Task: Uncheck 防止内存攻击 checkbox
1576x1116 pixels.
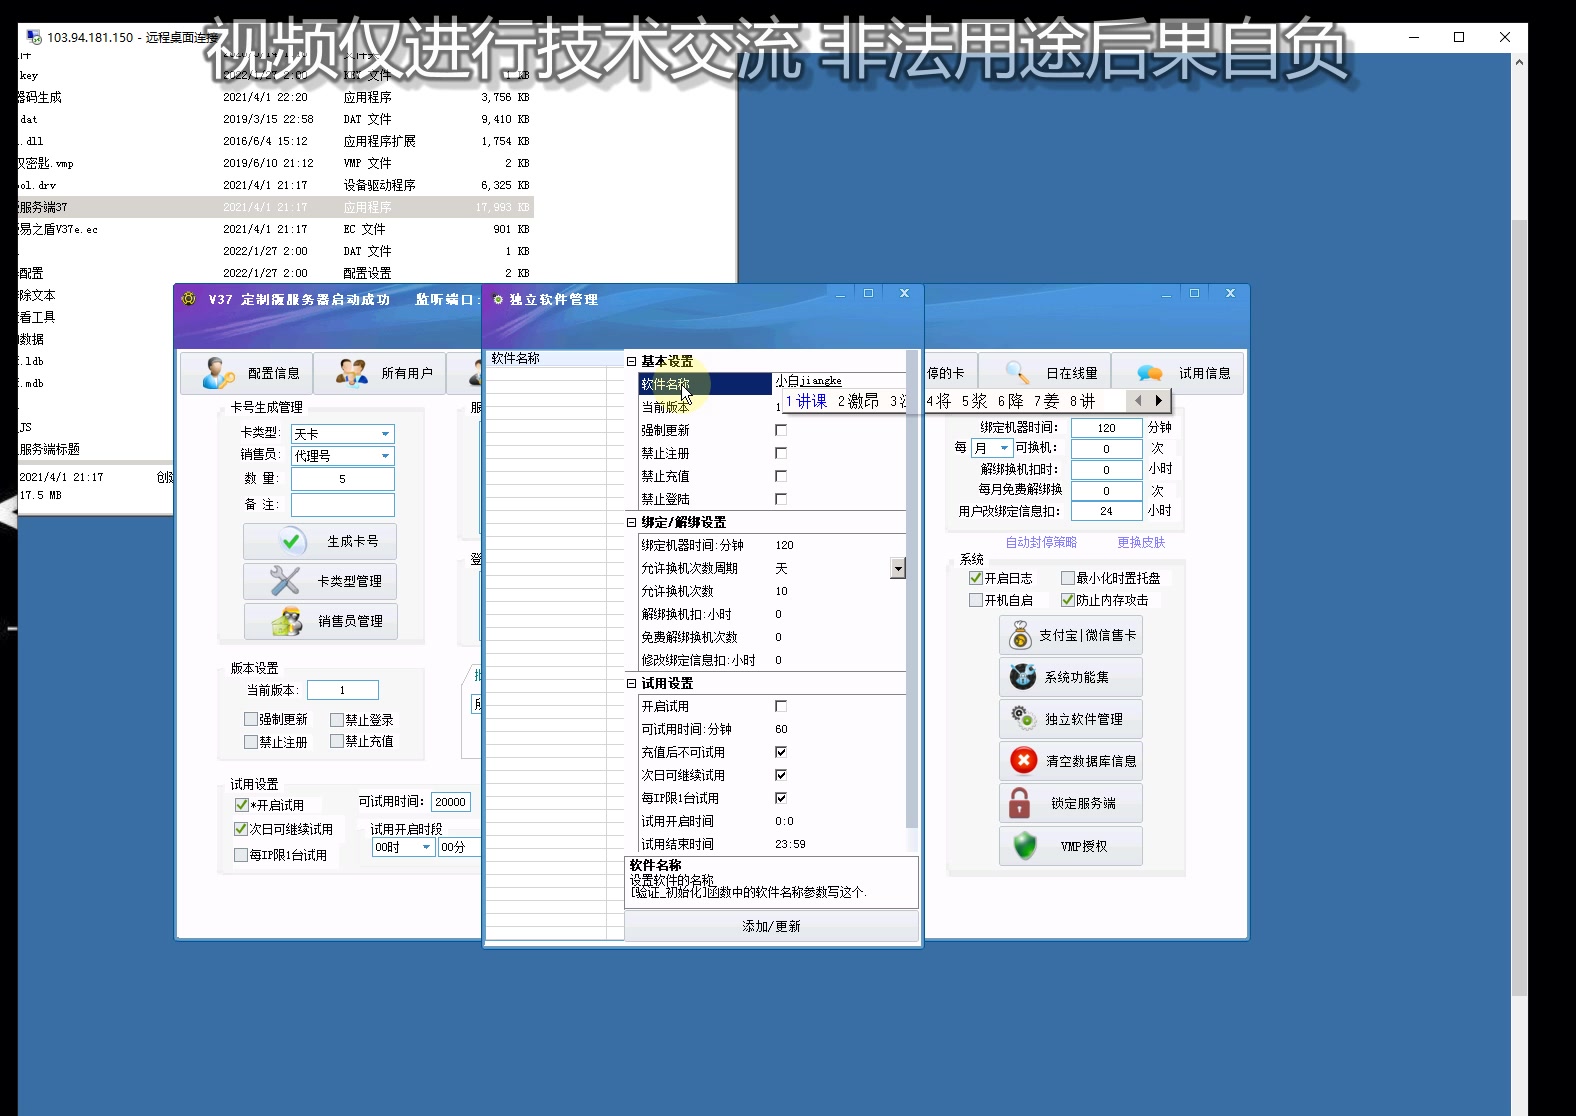Action: click(1068, 600)
